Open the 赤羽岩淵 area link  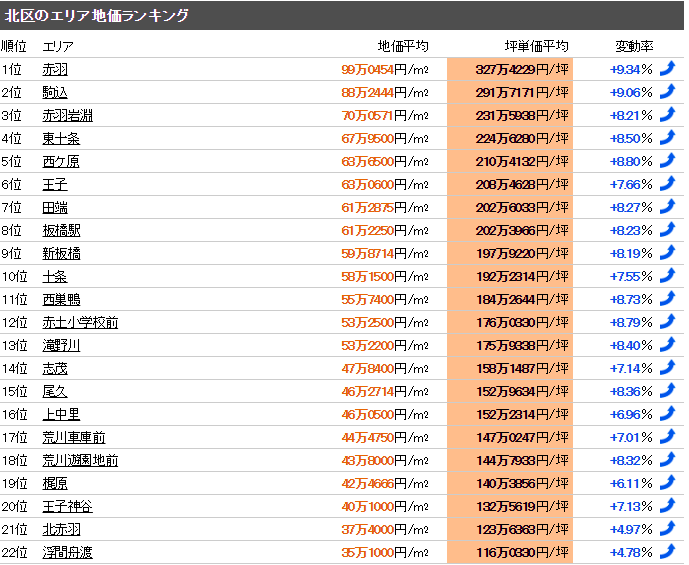[68, 116]
